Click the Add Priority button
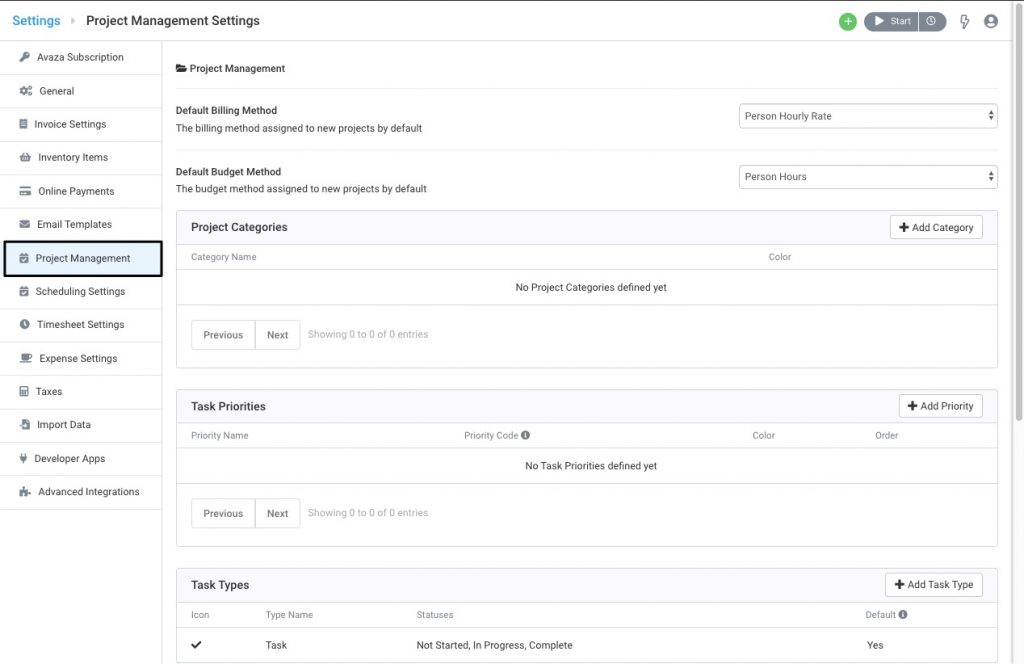Image resolution: width=1024 pixels, height=664 pixels. click(x=940, y=406)
